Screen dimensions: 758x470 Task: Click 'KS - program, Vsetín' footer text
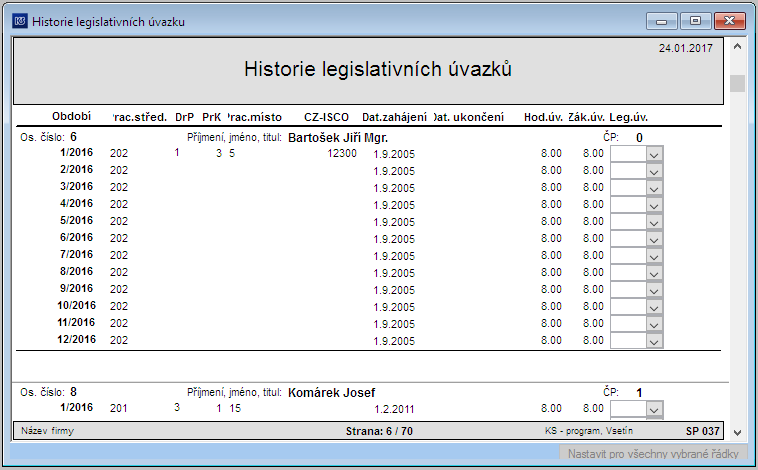tap(589, 431)
